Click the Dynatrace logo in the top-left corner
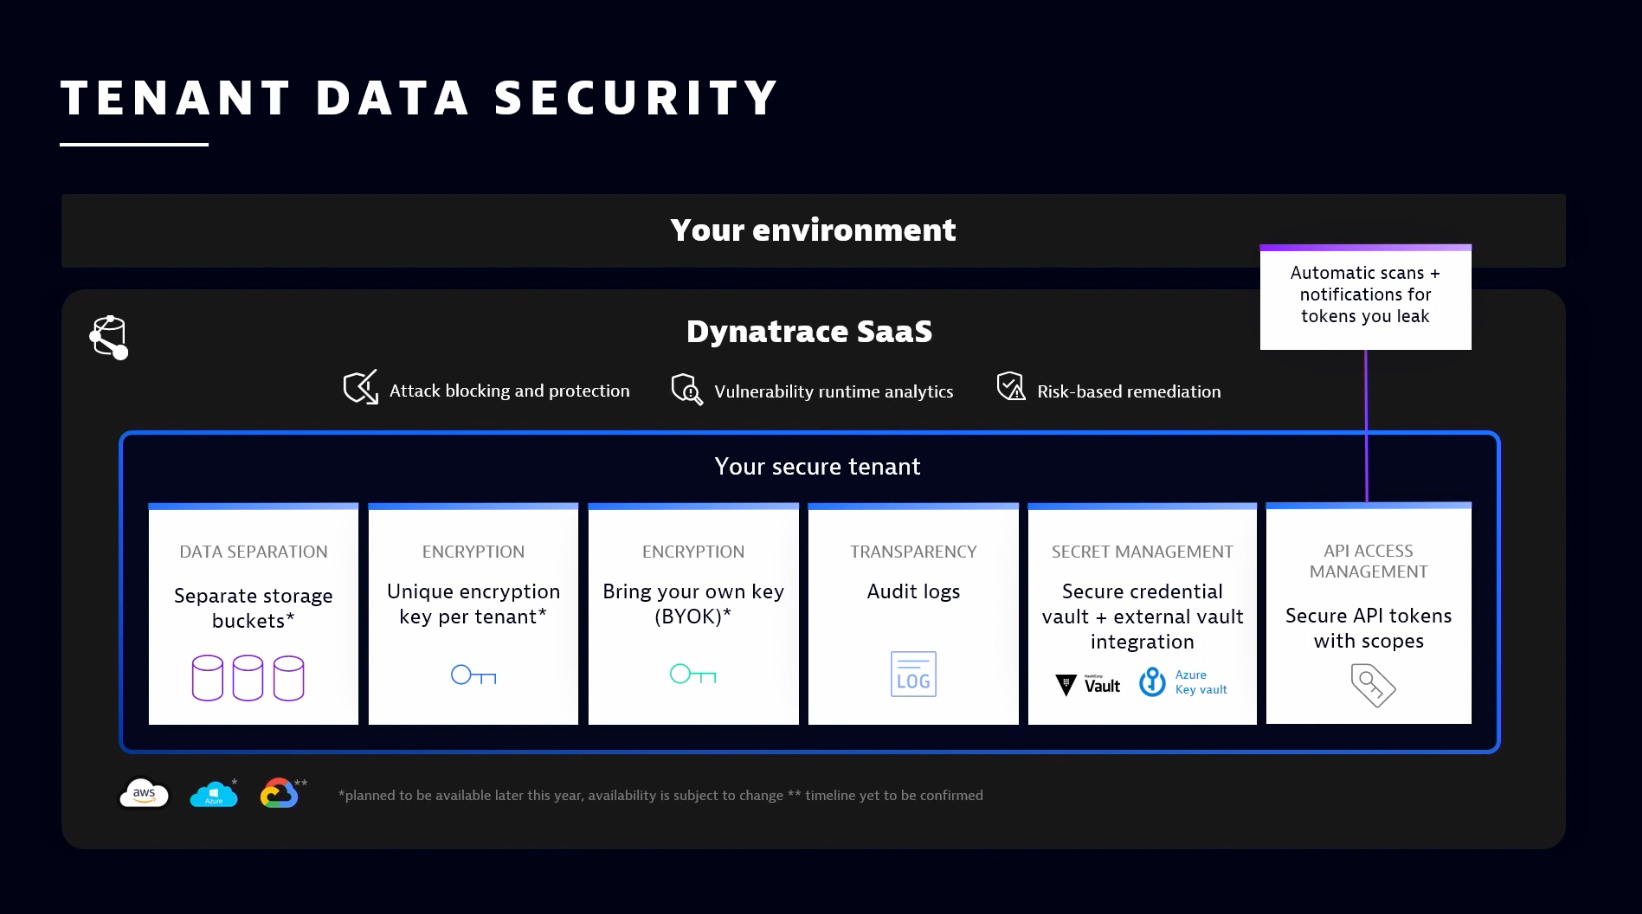Viewport: 1642px width, 914px height. point(108,337)
